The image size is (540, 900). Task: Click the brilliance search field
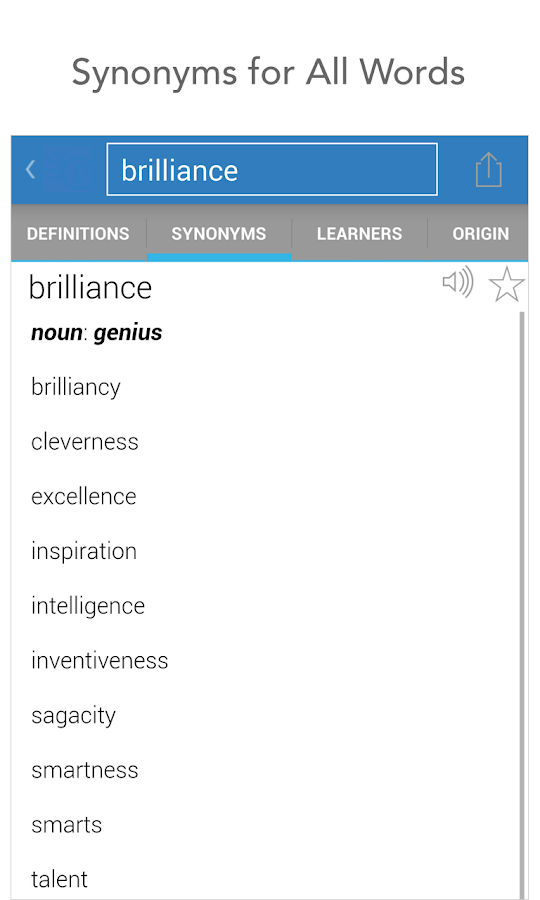272,169
